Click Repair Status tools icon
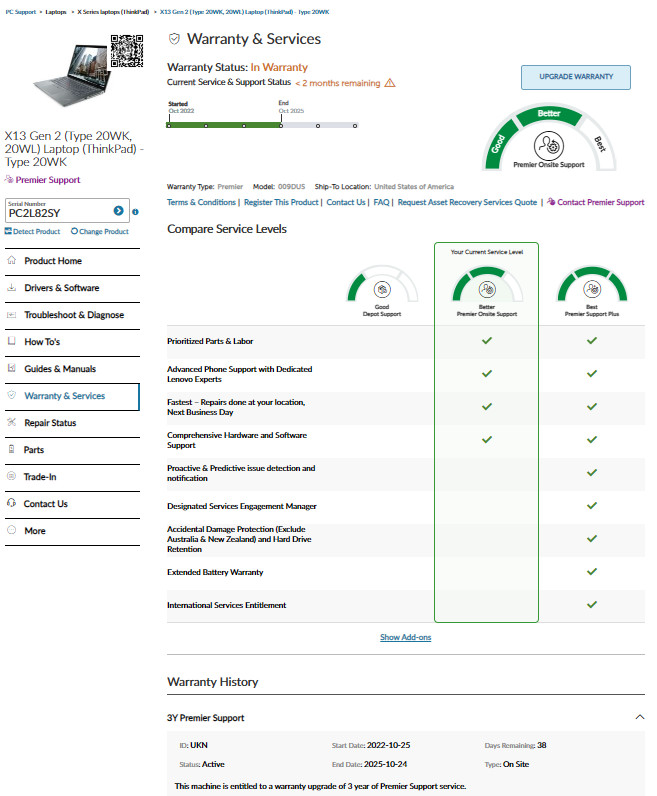The image size is (657, 796). click(12, 422)
